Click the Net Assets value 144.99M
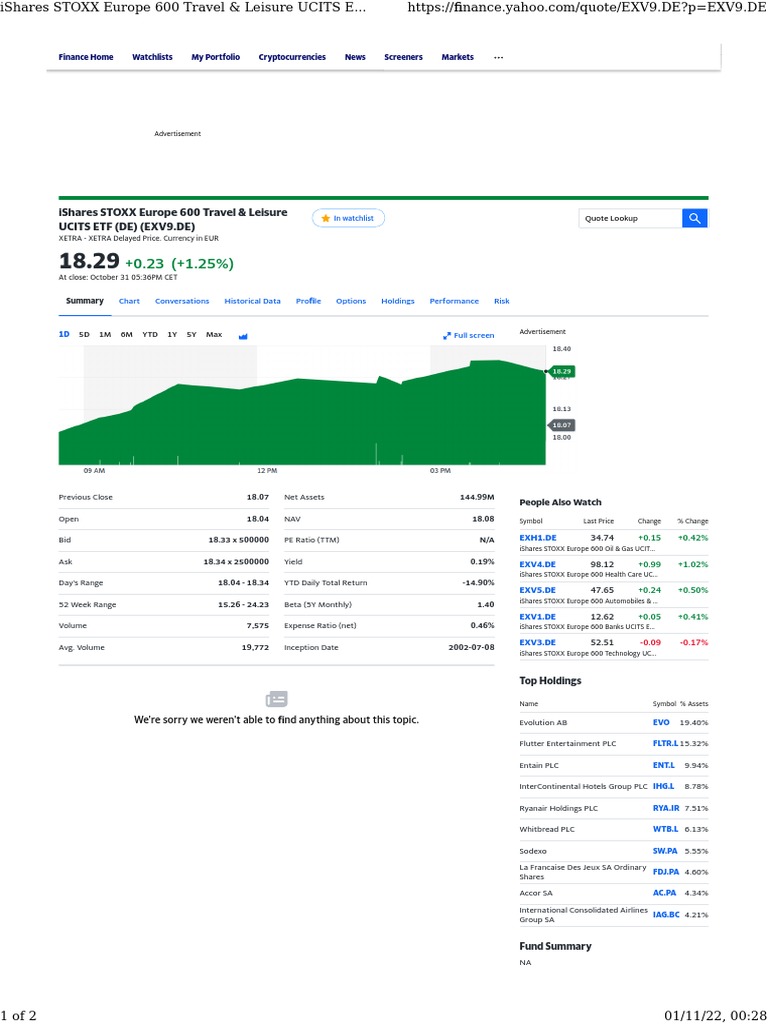 (477, 497)
